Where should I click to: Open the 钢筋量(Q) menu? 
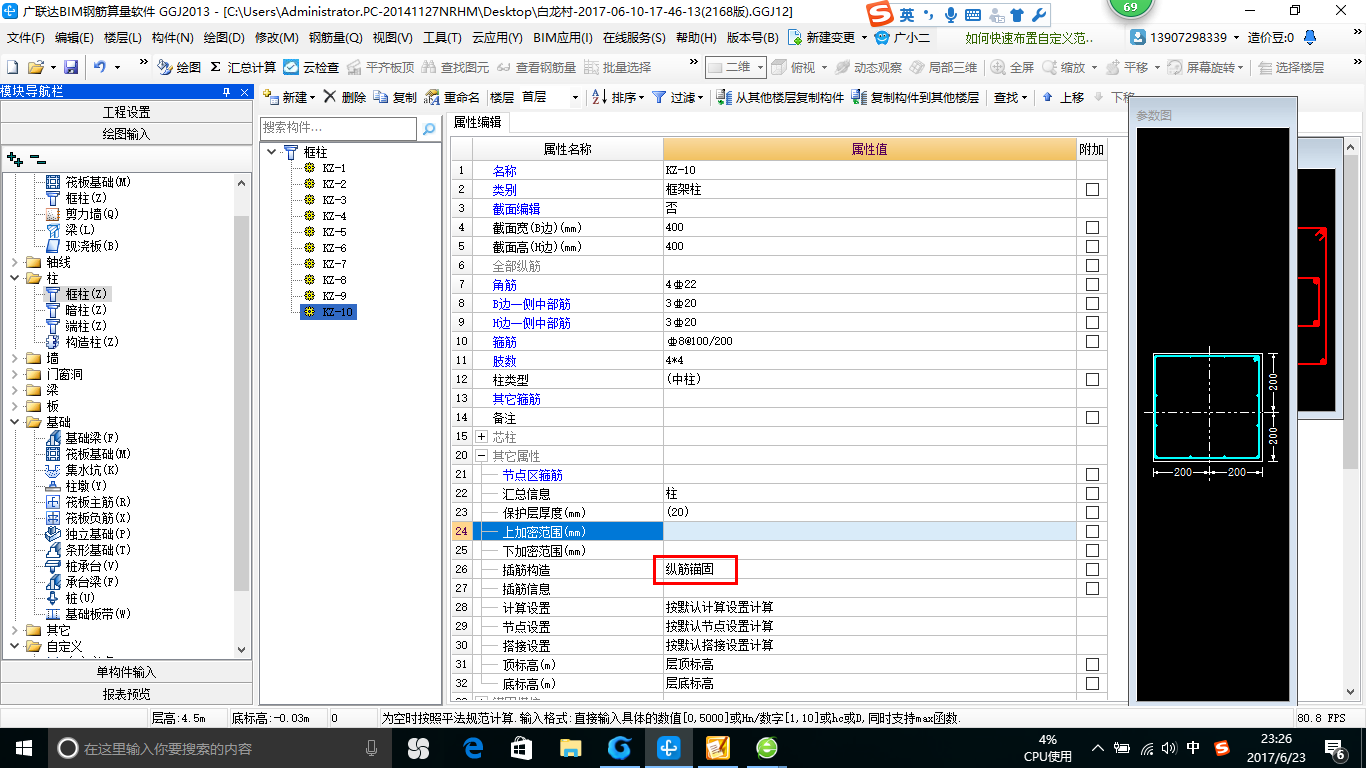pyautogui.click(x=335, y=37)
